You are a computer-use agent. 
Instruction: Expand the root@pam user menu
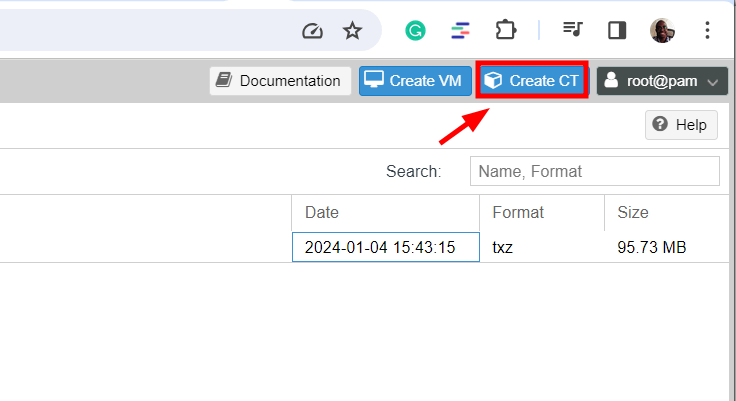tap(661, 81)
